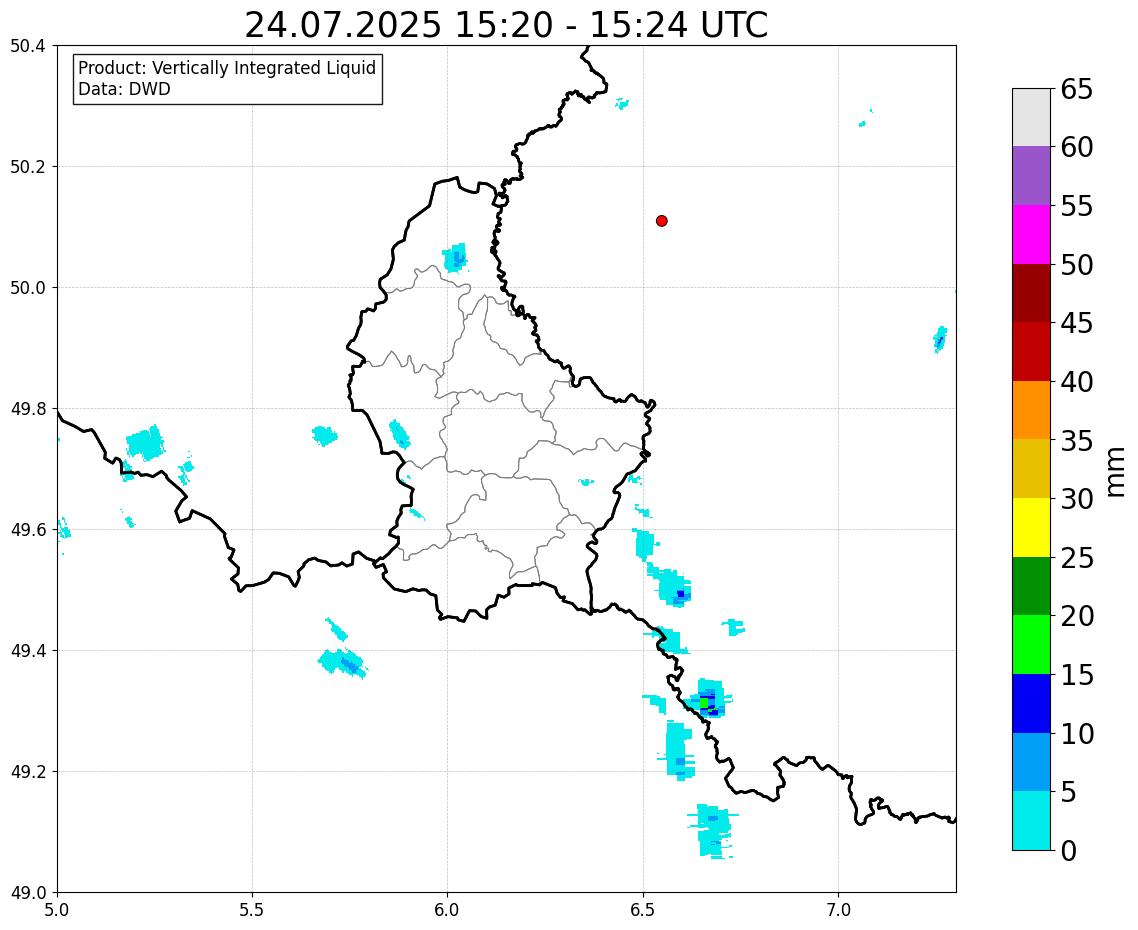Click the x-axis label 6.5
Viewport: 1138px width, 930px height.
pyautogui.click(x=643, y=910)
